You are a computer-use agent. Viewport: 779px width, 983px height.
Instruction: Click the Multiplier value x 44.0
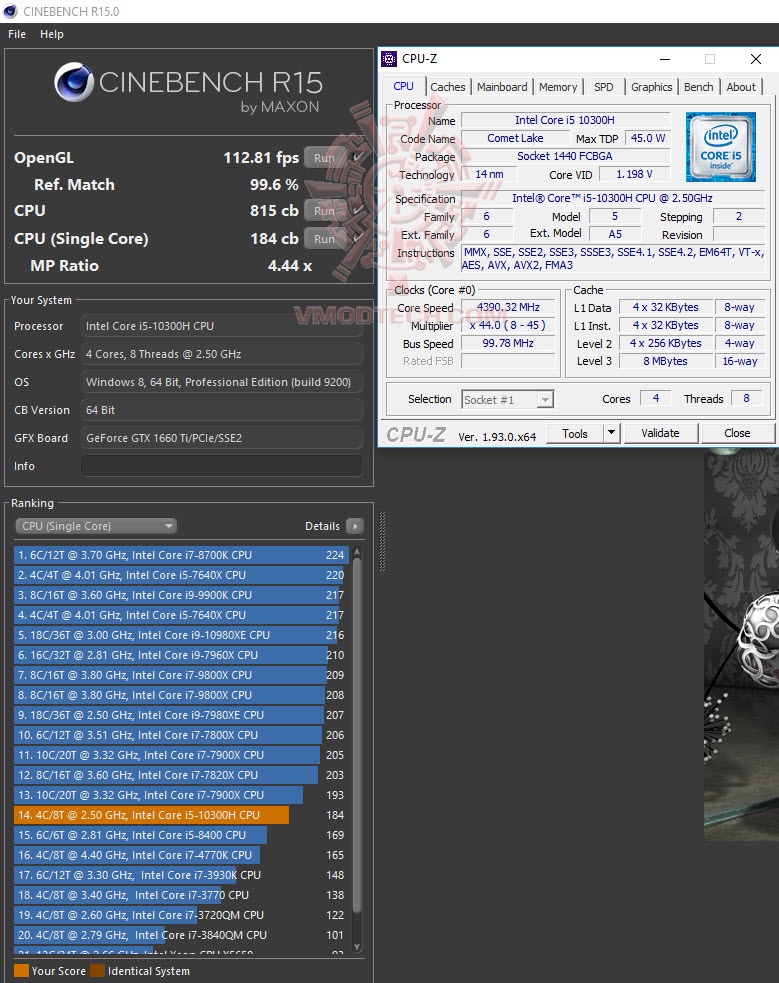pos(508,325)
